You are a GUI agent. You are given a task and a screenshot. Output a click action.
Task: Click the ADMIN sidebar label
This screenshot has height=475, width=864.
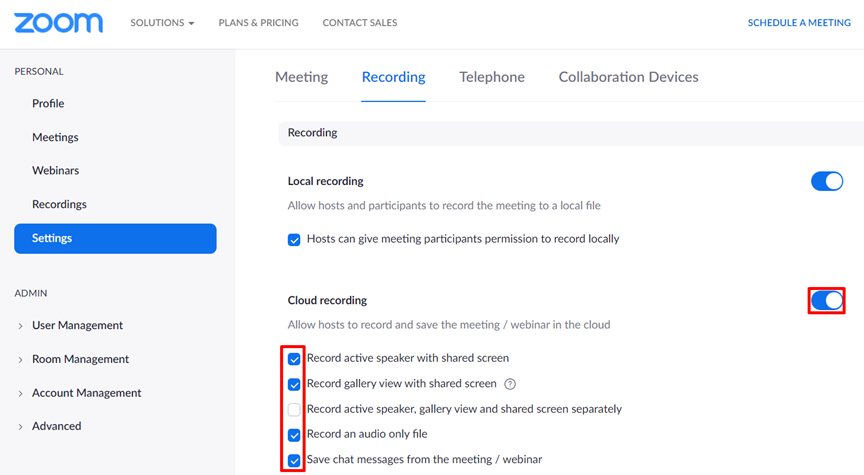click(31, 293)
